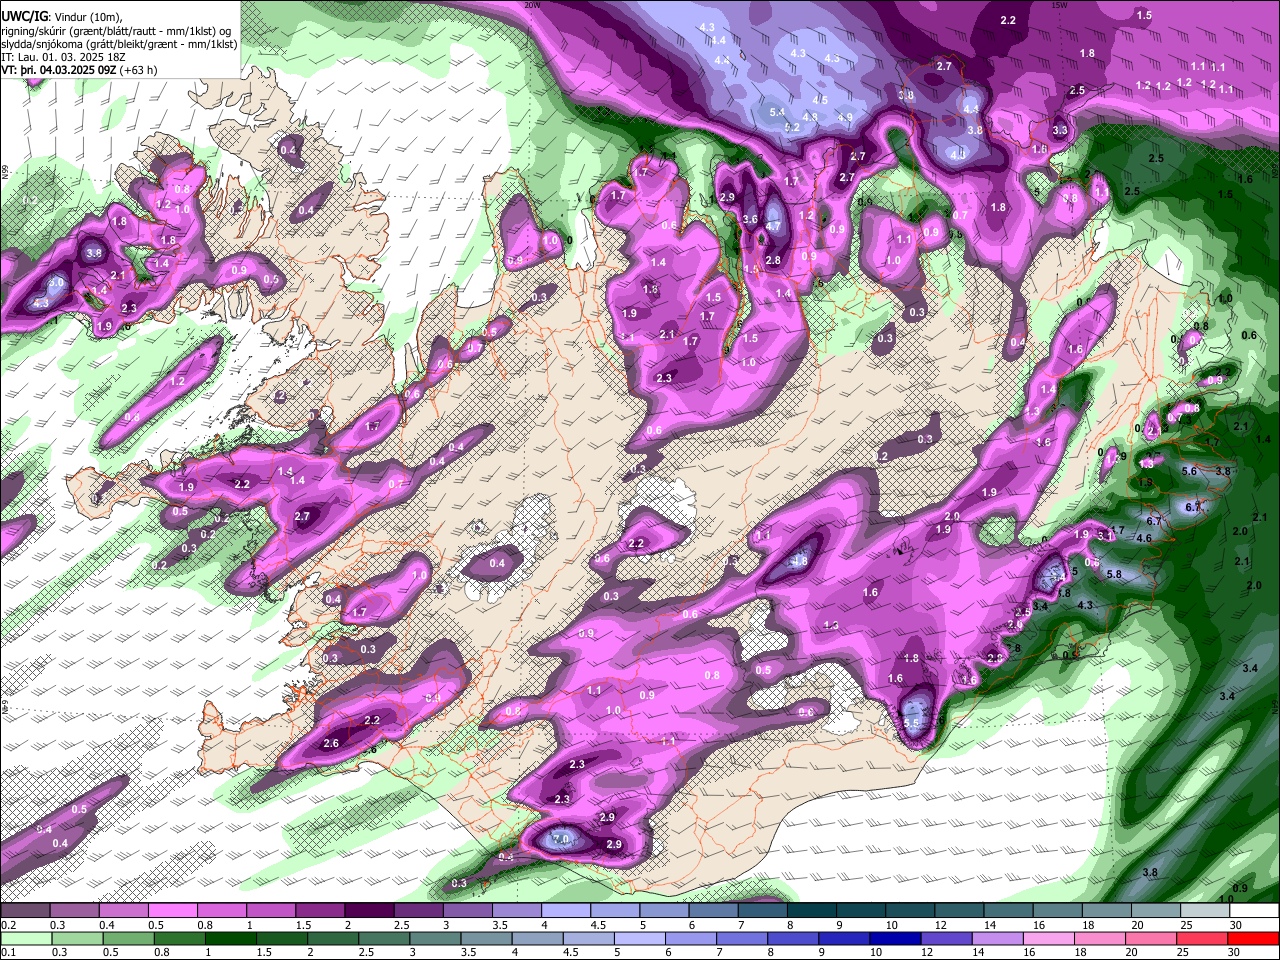Pick the white 30 swatch in the top legend row
The width and height of the screenshot is (1280, 960).
coord(1253,911)
